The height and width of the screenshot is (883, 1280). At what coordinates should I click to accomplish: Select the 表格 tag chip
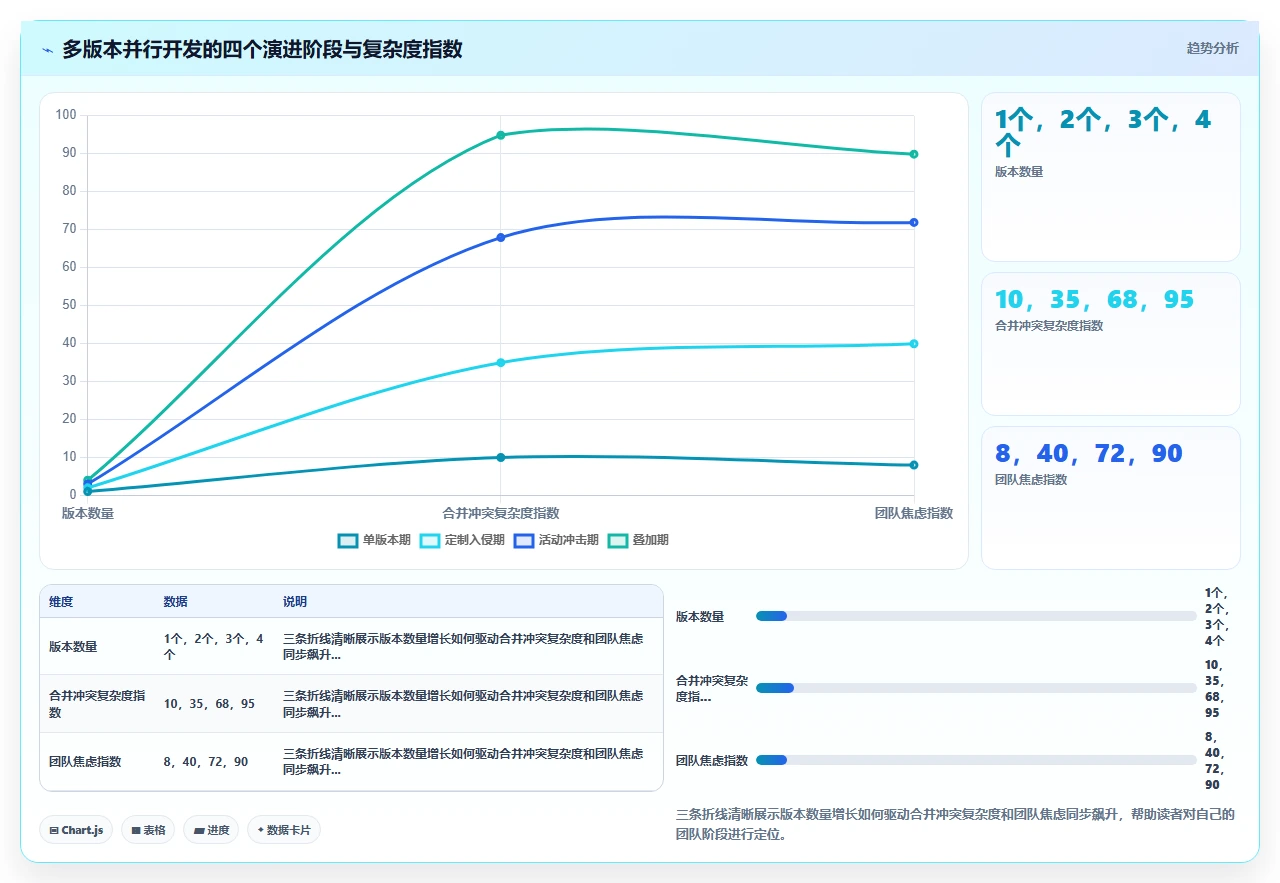tap(148, 830)
